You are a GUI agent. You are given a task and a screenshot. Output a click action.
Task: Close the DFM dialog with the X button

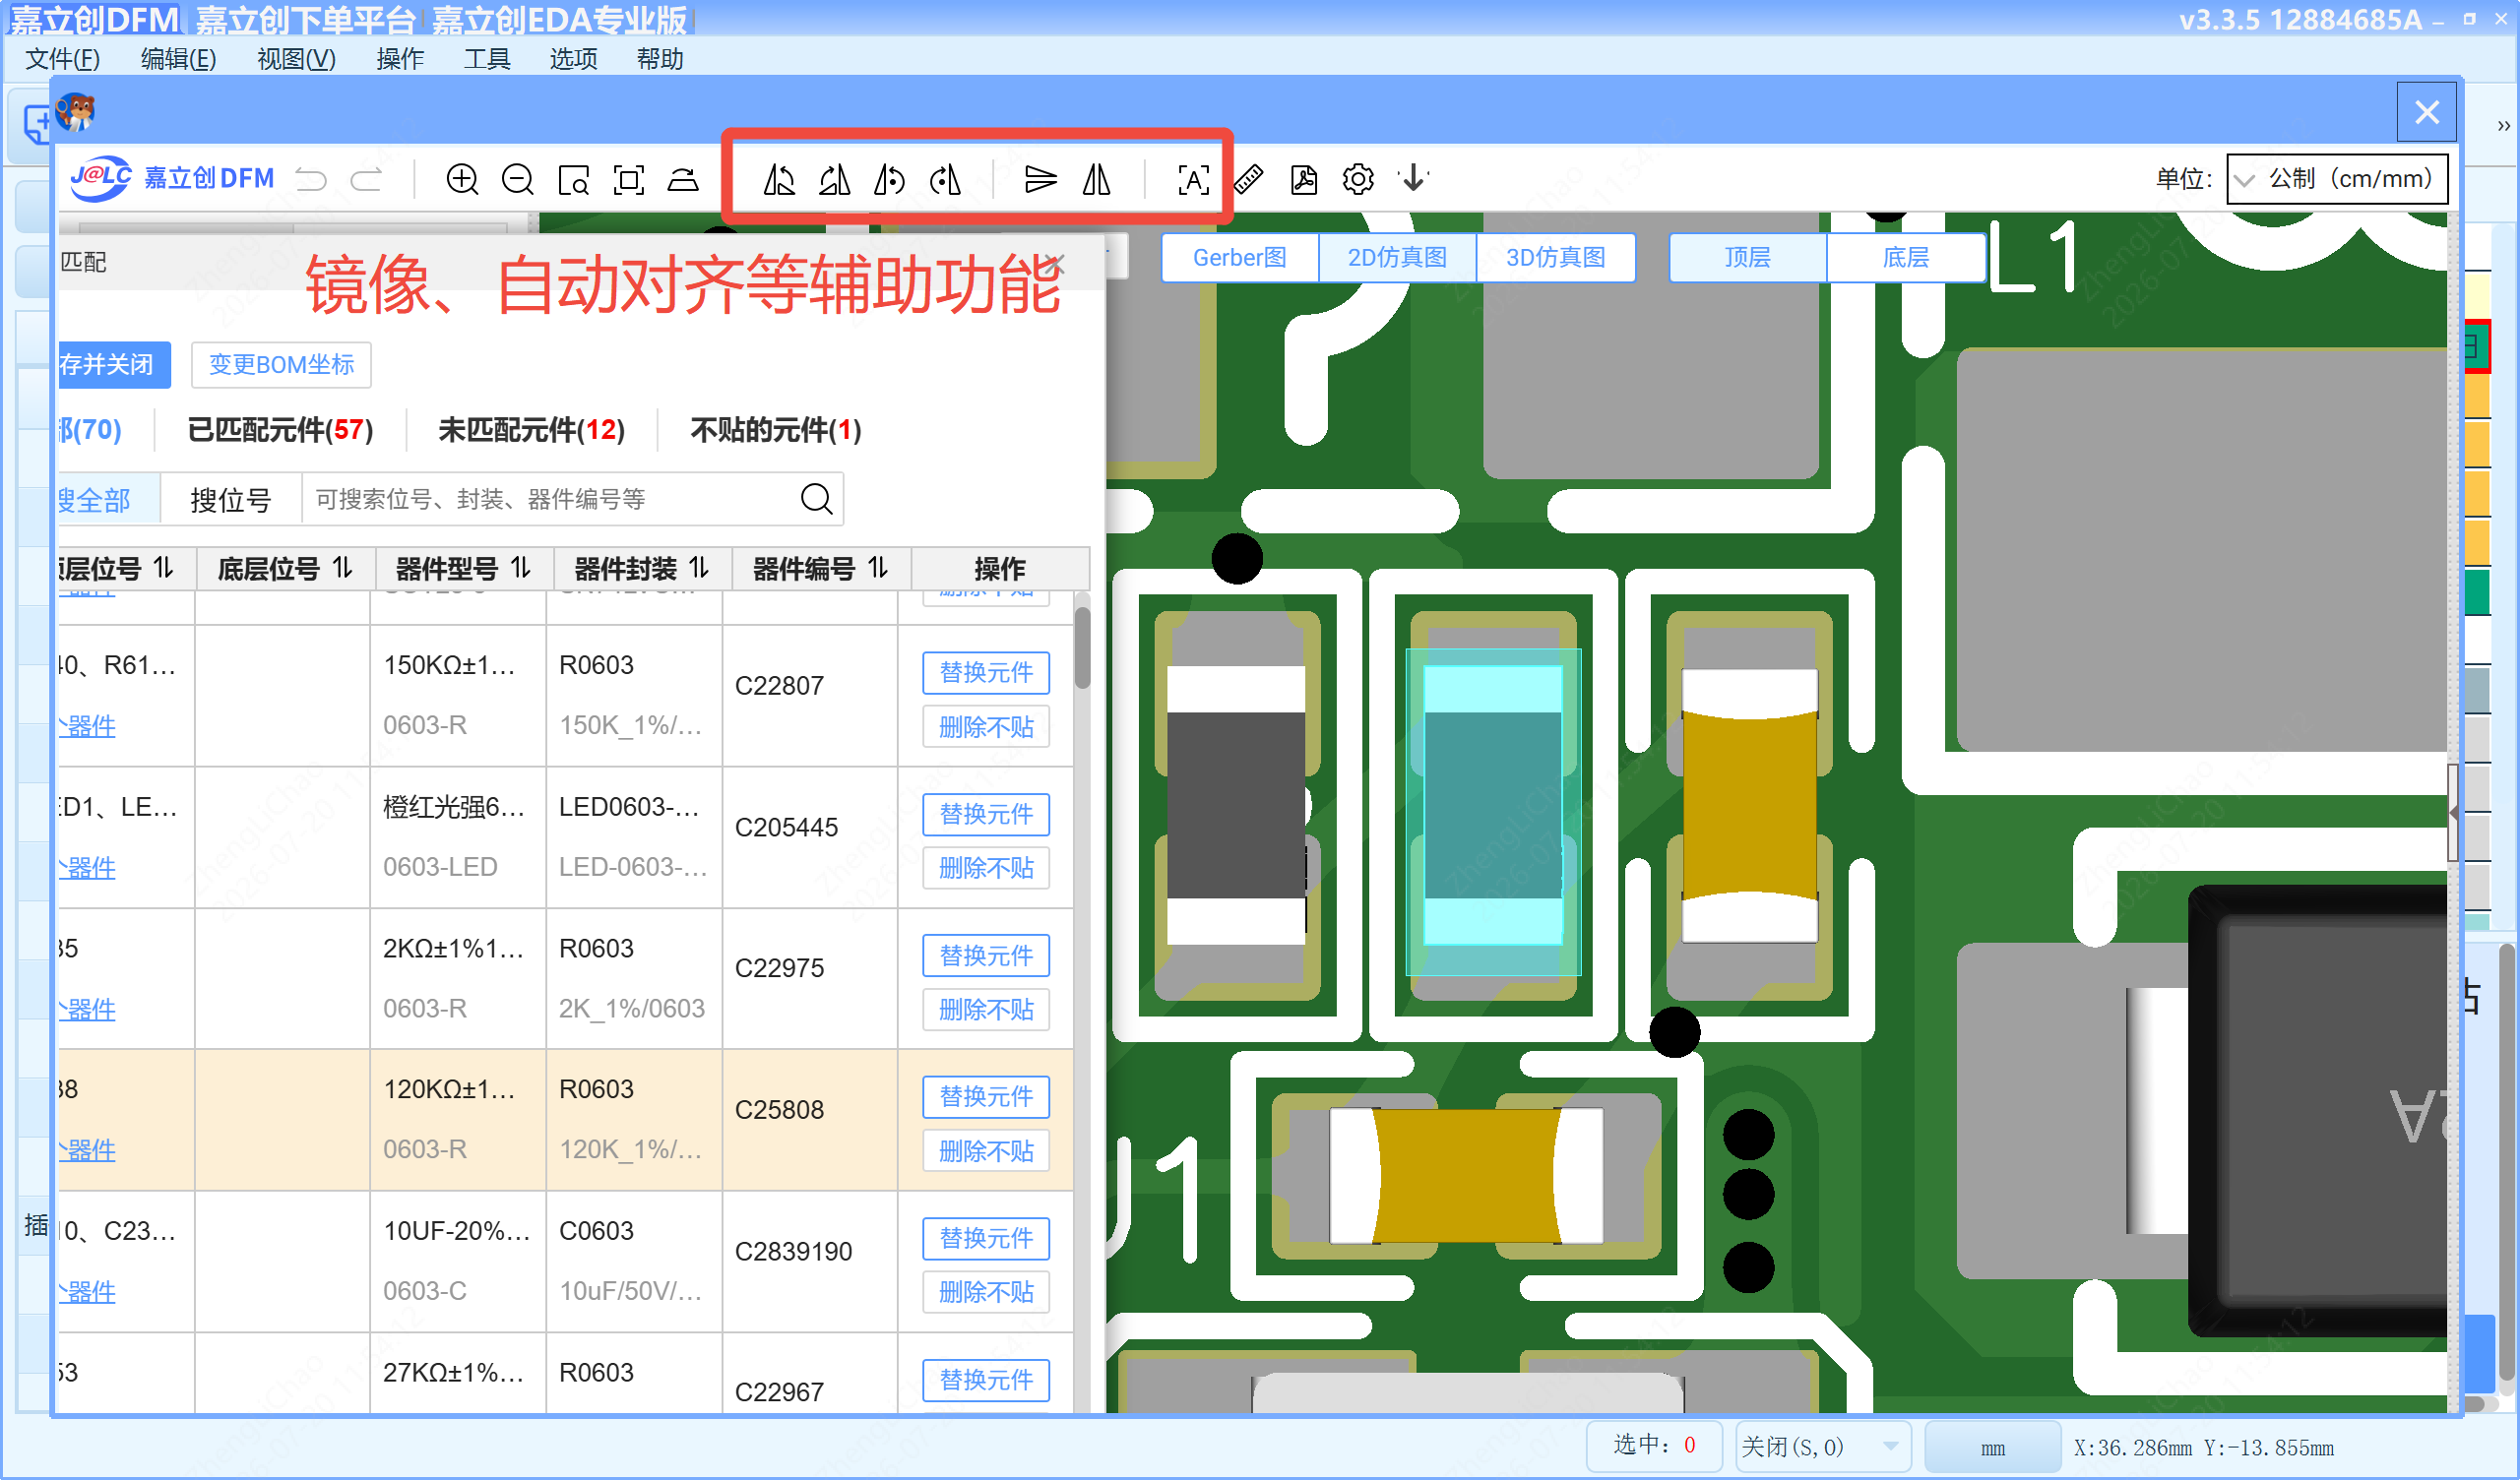(x=2427, y=112)
